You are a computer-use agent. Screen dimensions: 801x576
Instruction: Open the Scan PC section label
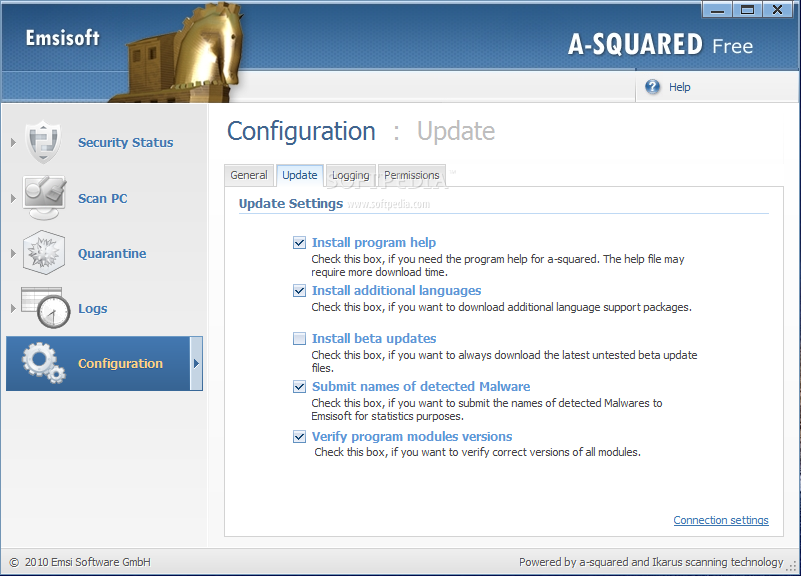pos(103,198)
